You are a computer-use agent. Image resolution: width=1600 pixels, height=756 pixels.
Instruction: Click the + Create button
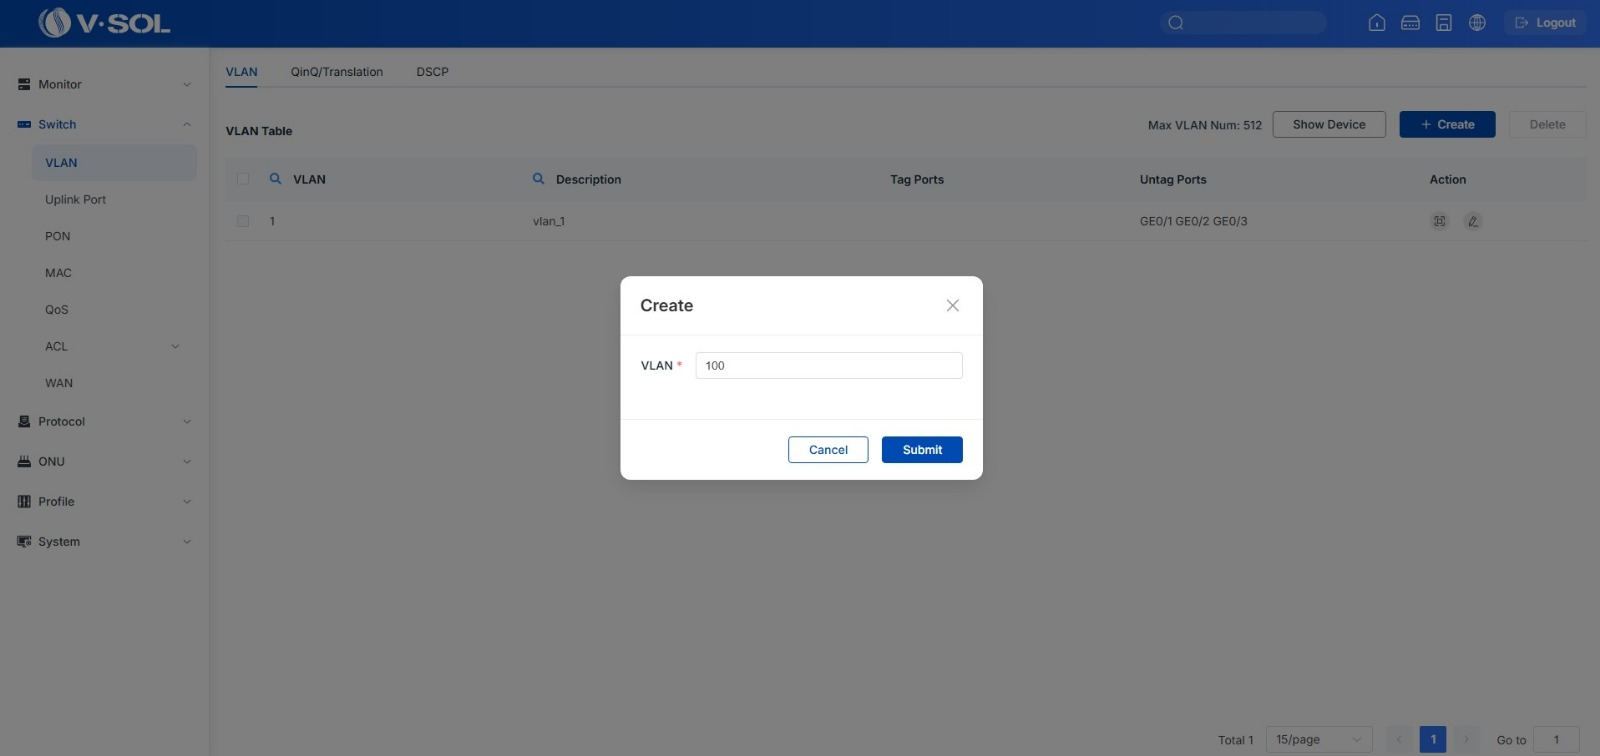pos(1447,125)
